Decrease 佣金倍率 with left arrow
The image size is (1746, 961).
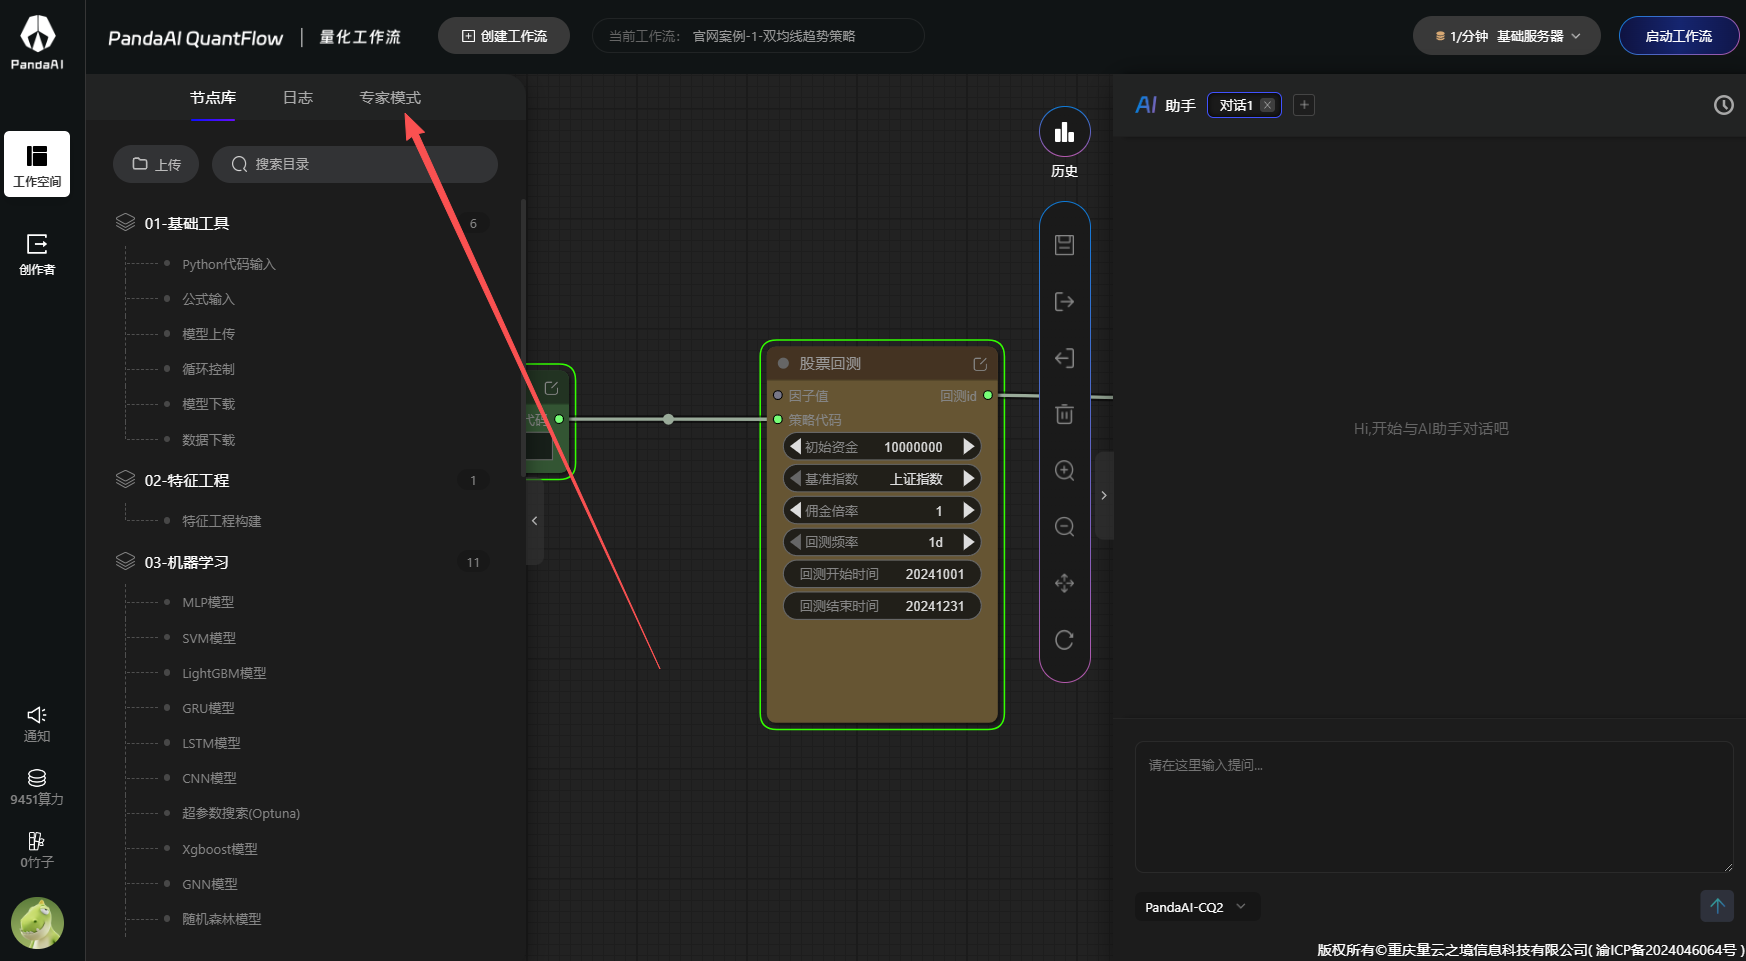[x=796, y=511]
